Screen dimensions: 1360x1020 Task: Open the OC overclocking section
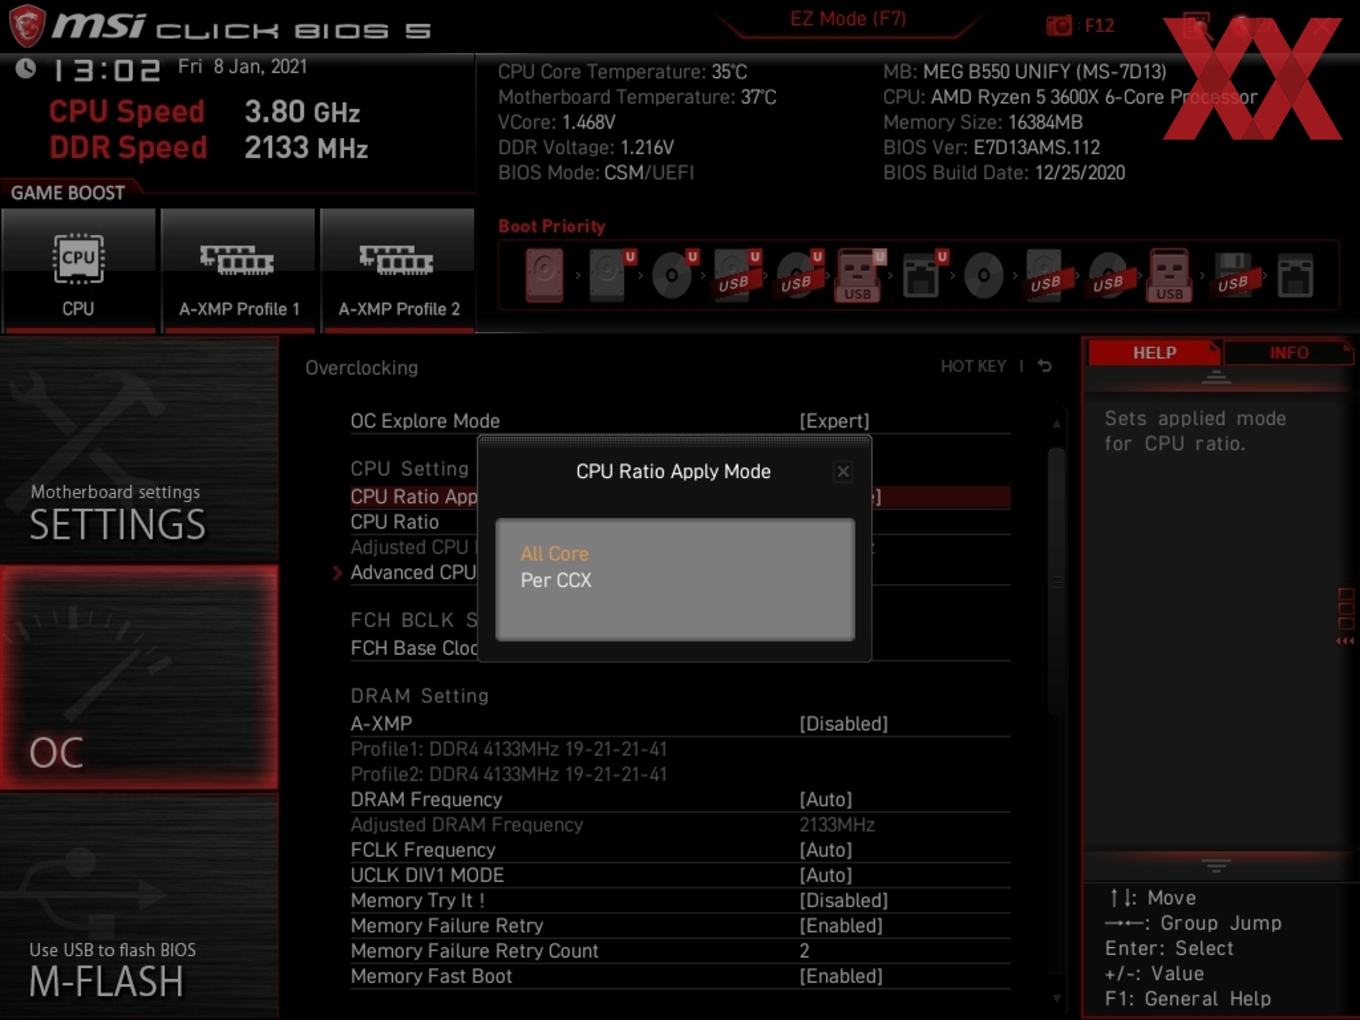(139, 678)
